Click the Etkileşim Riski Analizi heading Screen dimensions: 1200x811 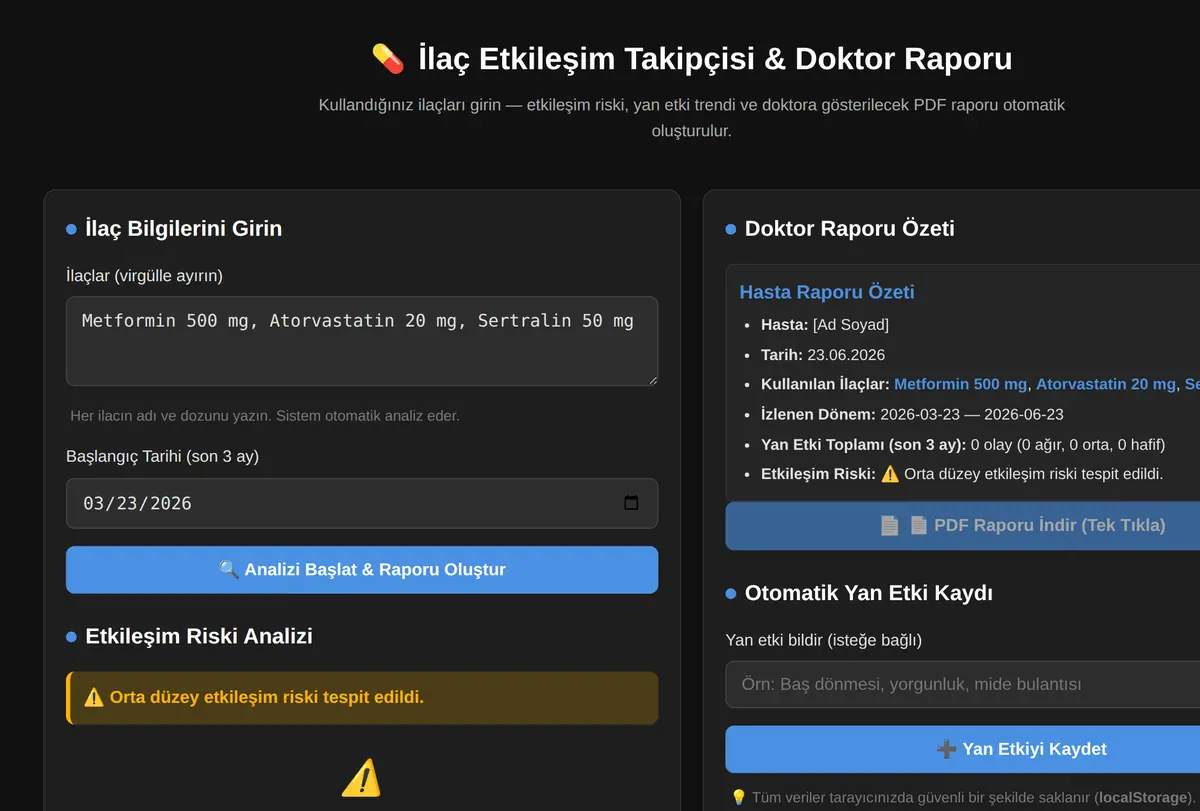199,636
